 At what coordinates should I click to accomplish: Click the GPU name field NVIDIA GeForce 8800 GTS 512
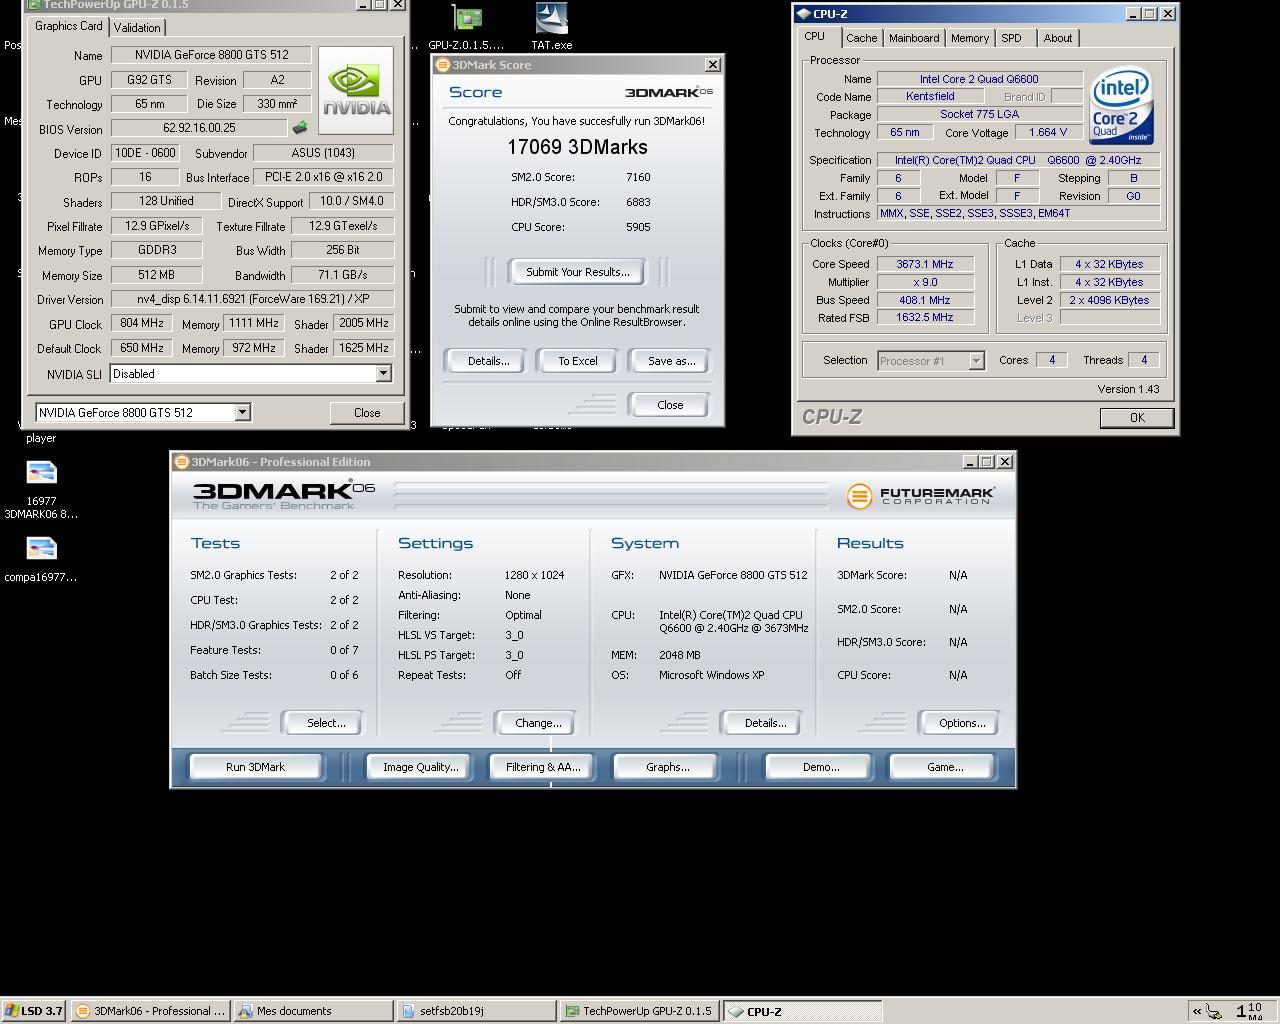coord(211,55)
